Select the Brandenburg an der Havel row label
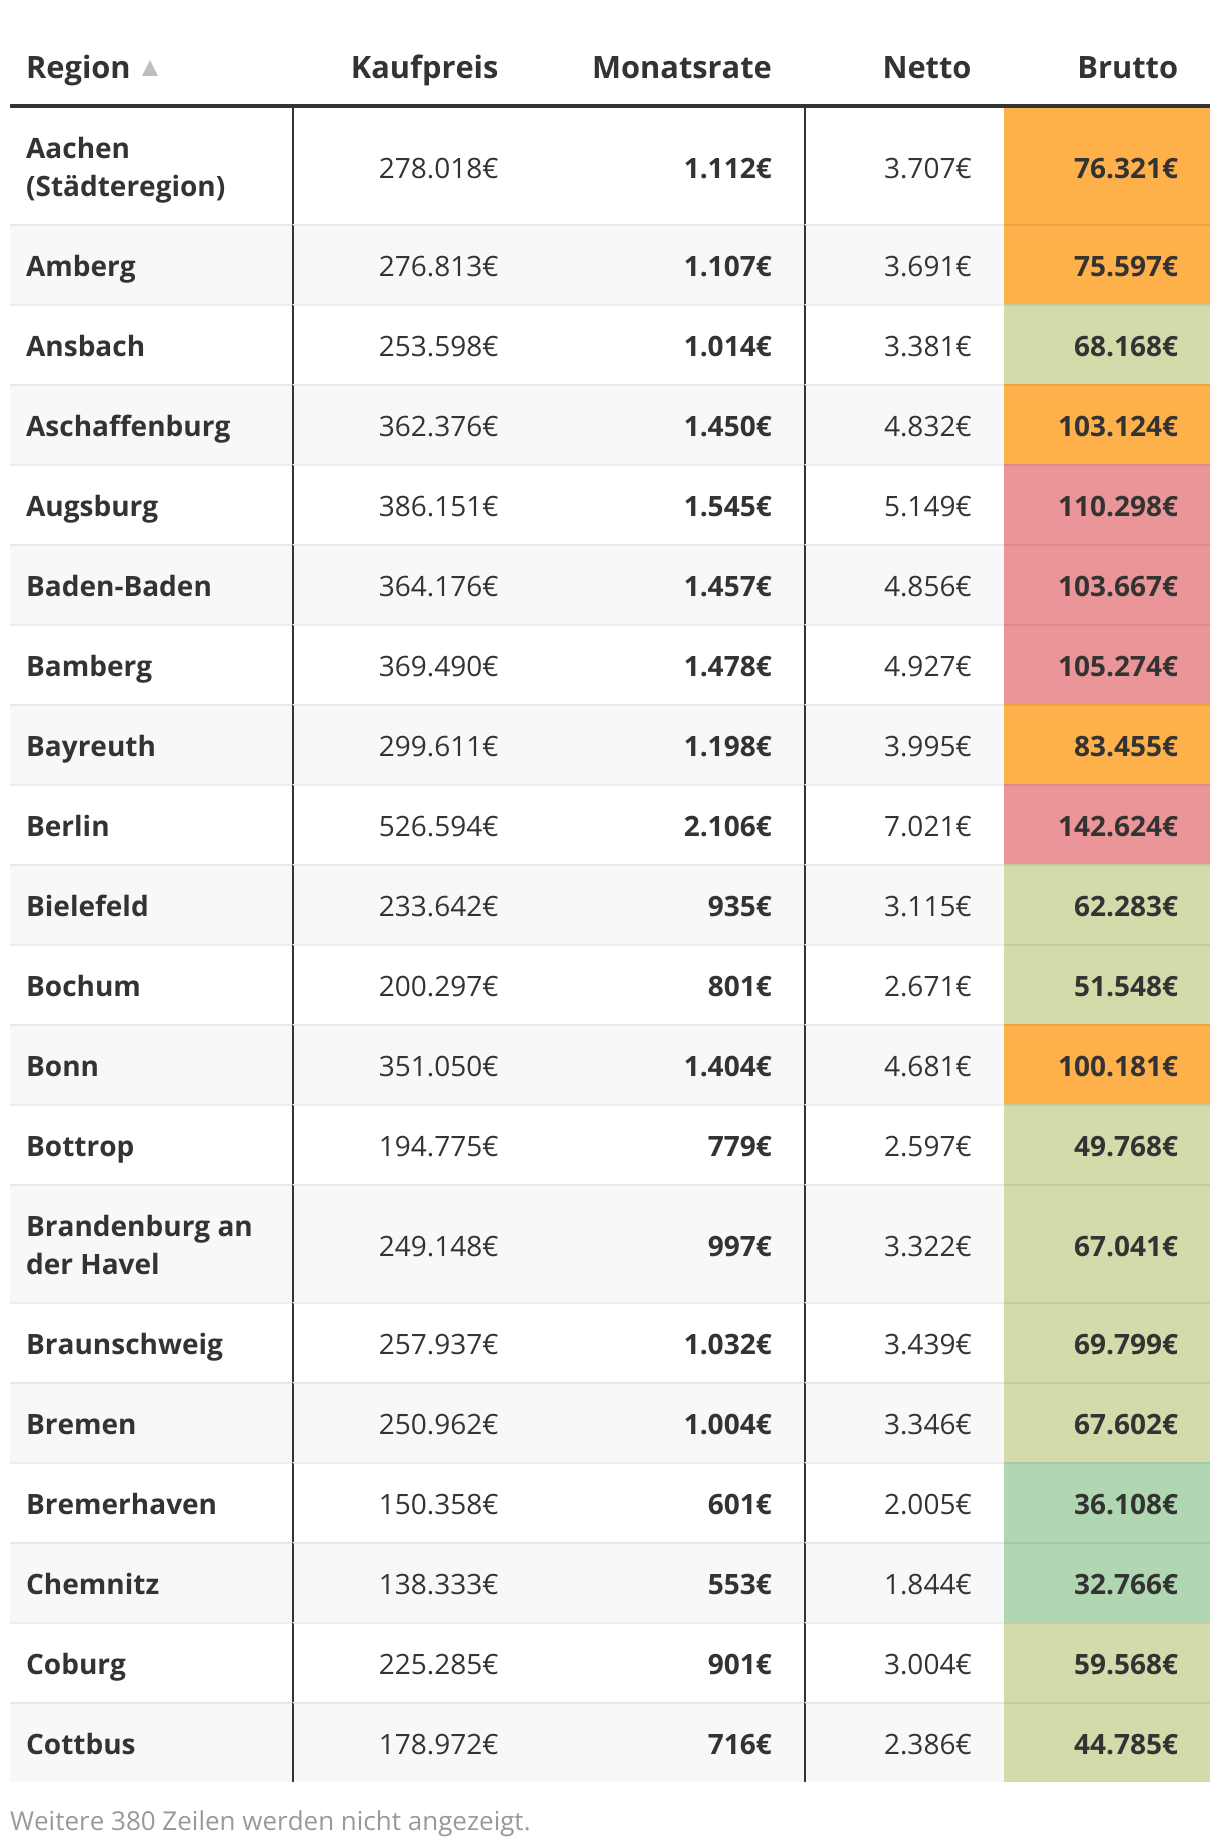The height and width of the screenshot is (1848, 1220). pyautogui.click(x=139, y=1245)
